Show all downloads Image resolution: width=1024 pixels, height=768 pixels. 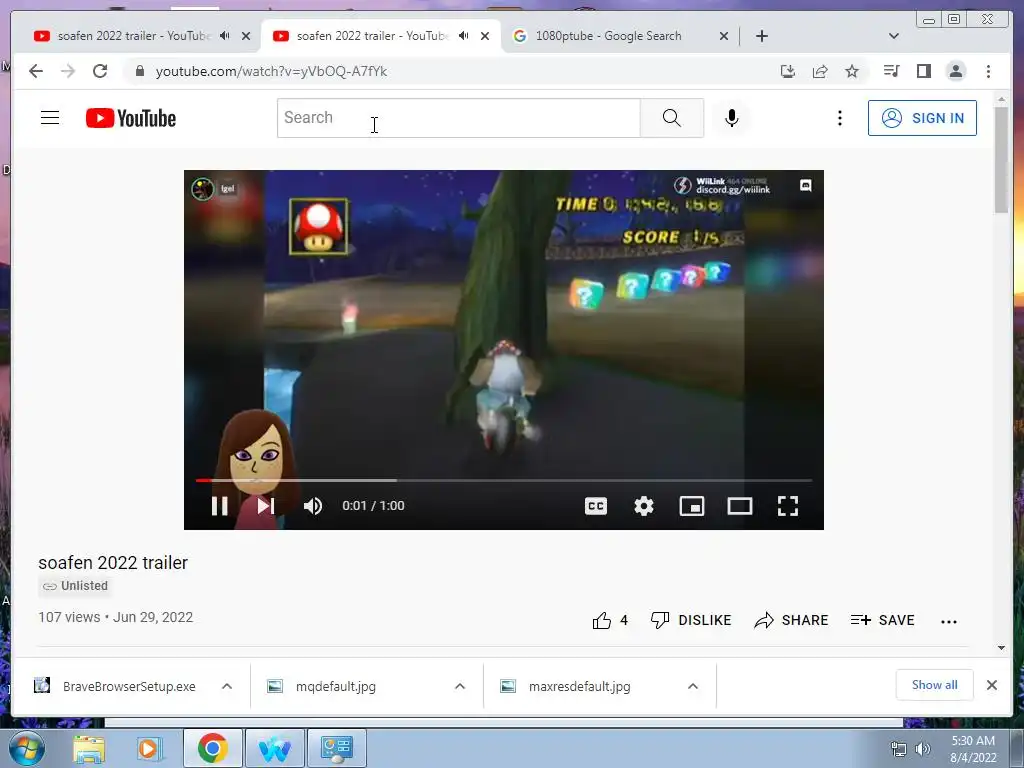point(935,685)
